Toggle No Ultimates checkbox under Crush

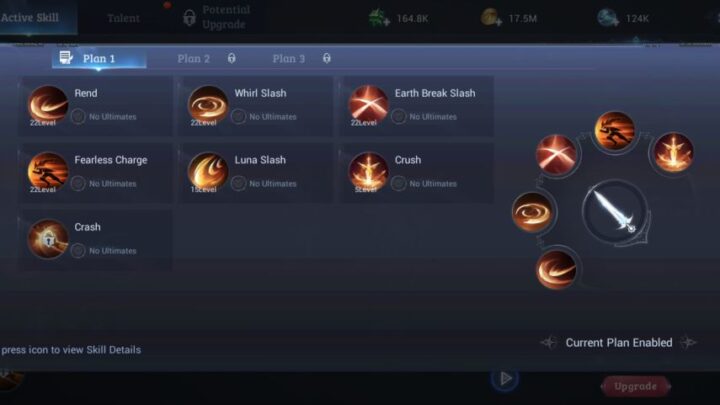[x=399, y=184]
